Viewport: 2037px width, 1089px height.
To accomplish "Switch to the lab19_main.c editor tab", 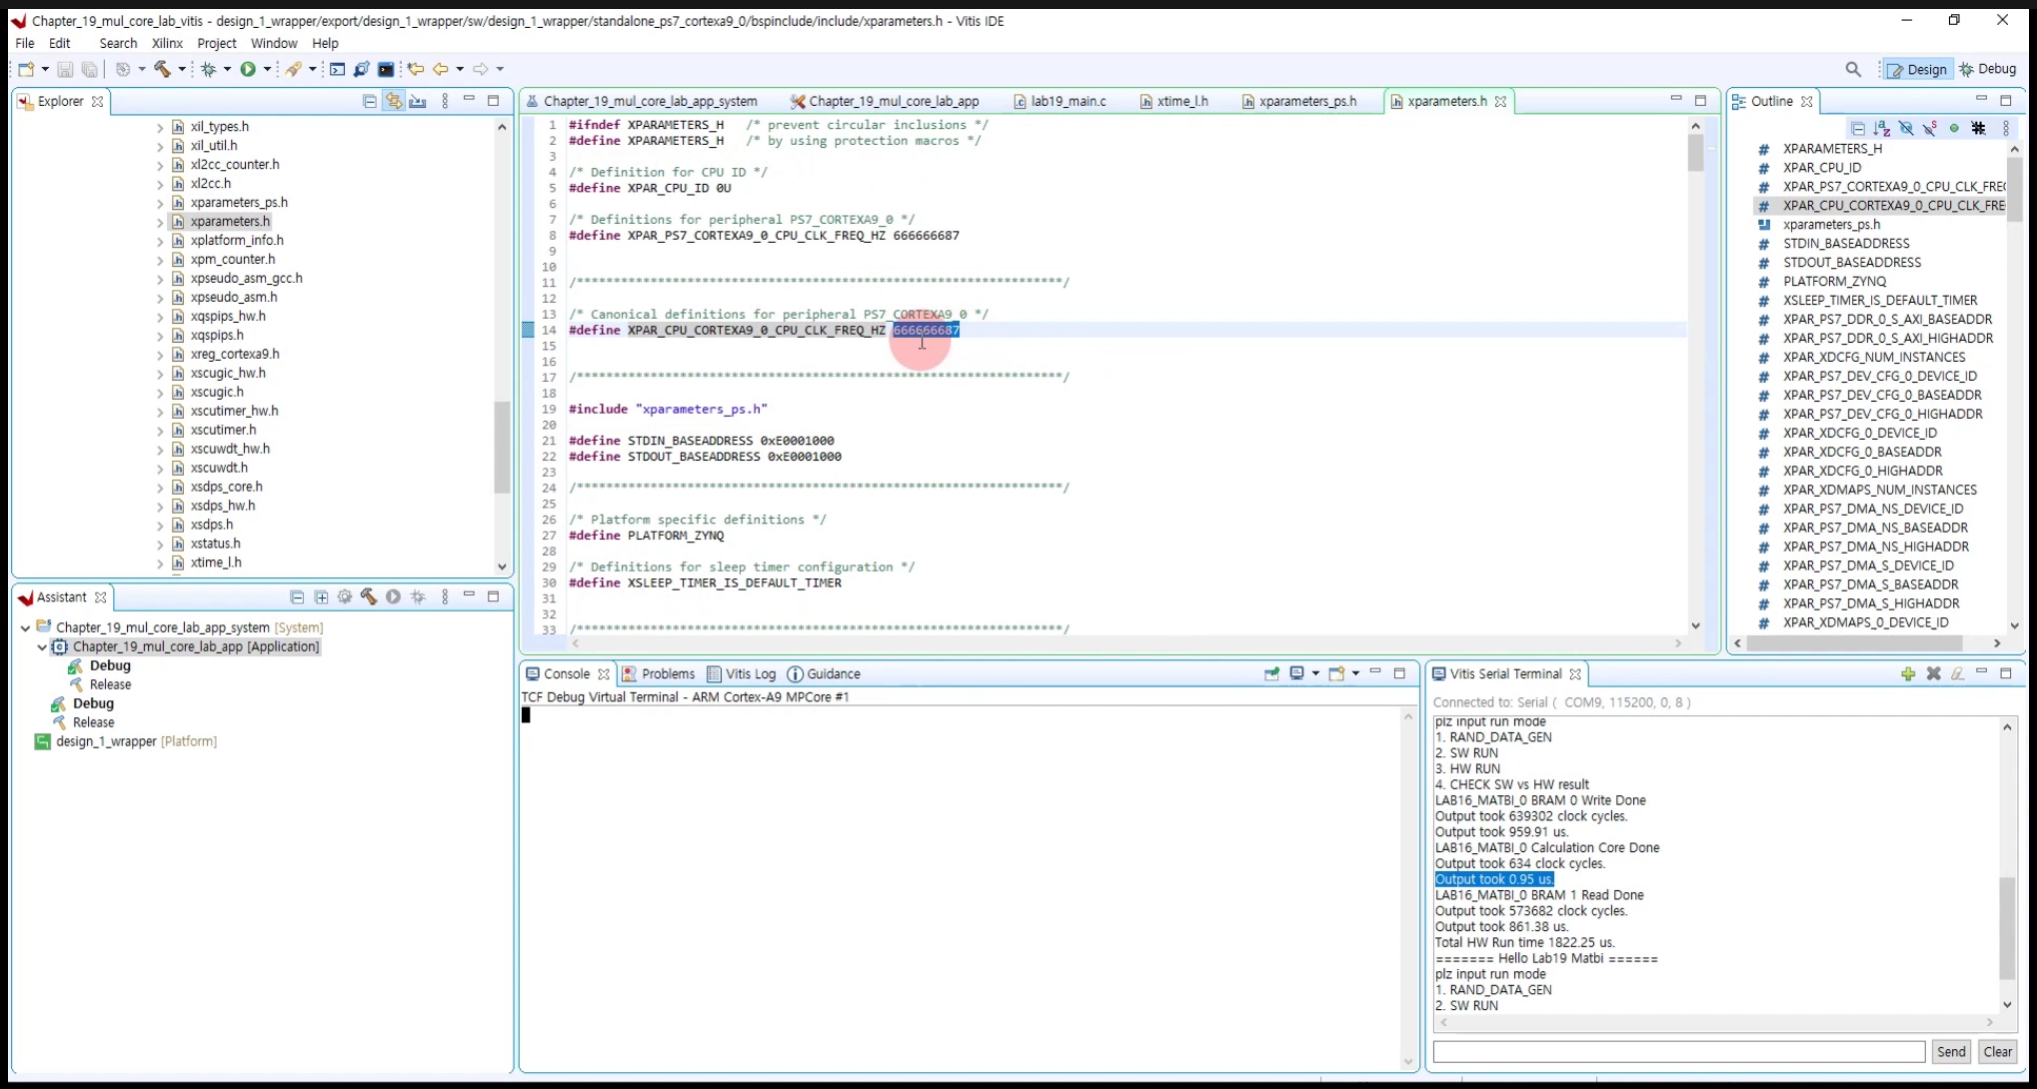I will pyautogui.click(x=1068, y=101).
